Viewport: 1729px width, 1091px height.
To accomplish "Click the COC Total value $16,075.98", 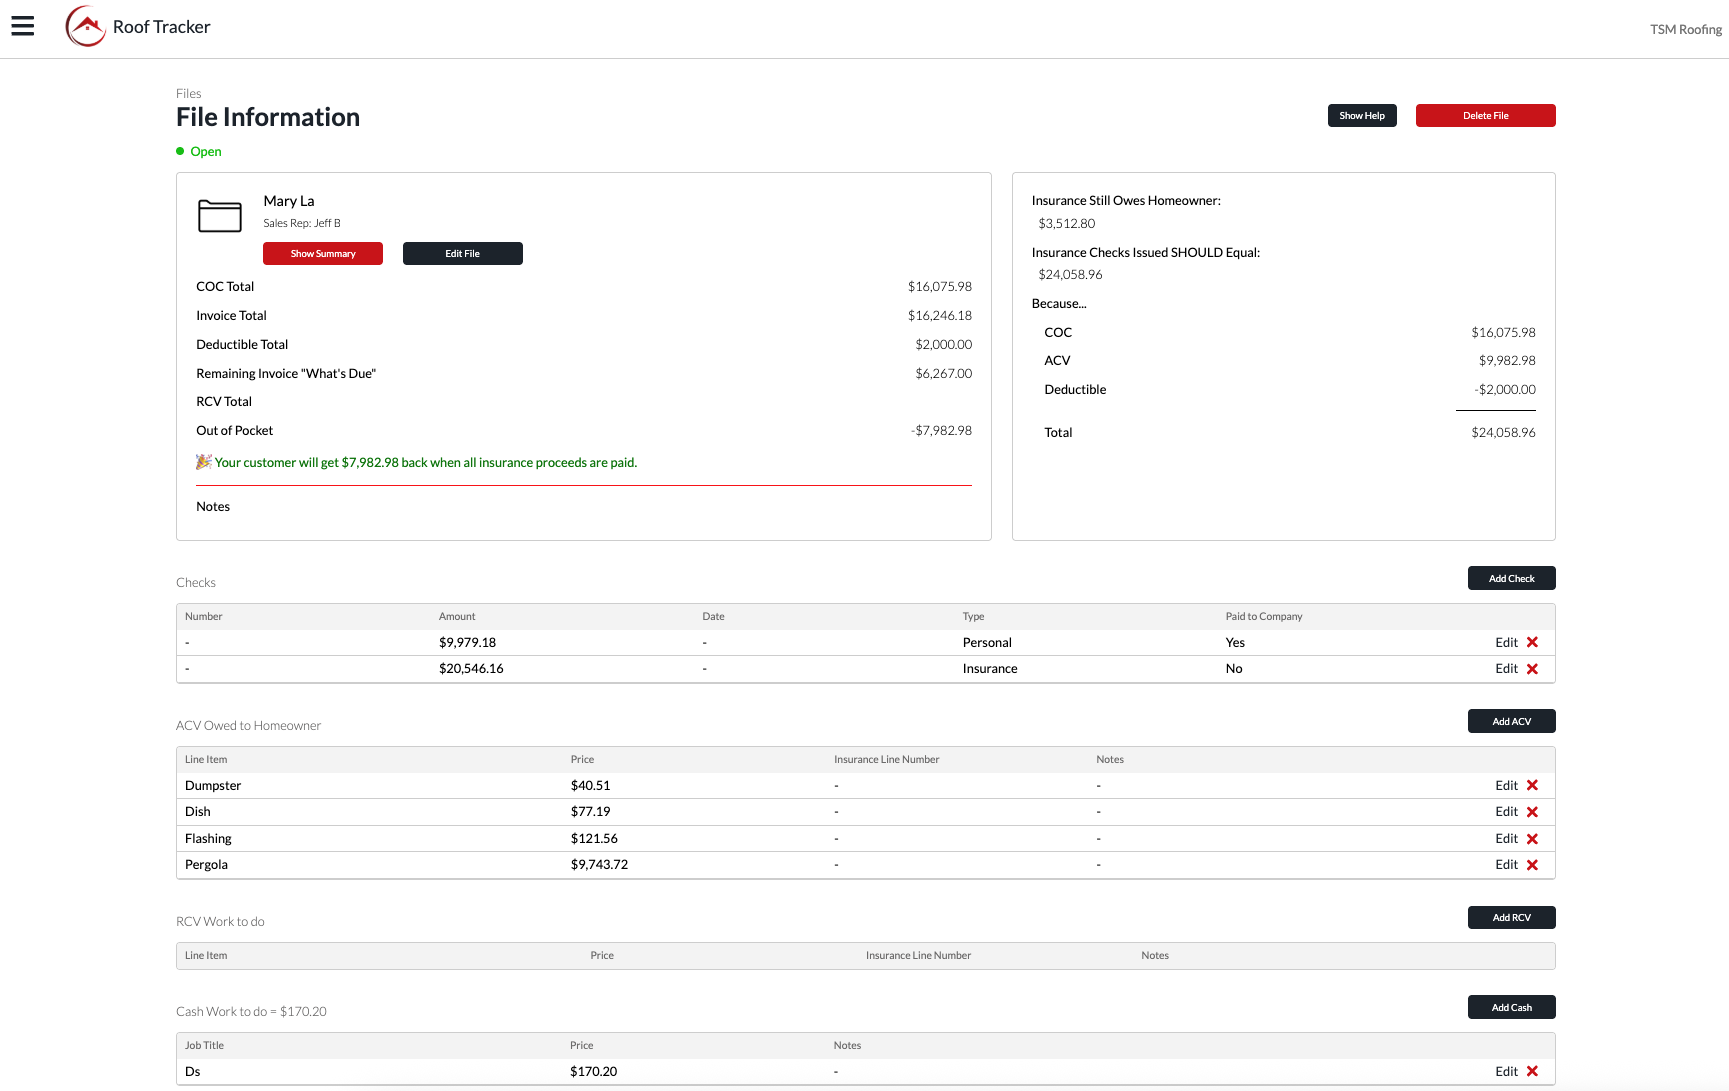I will coord(939,287).
